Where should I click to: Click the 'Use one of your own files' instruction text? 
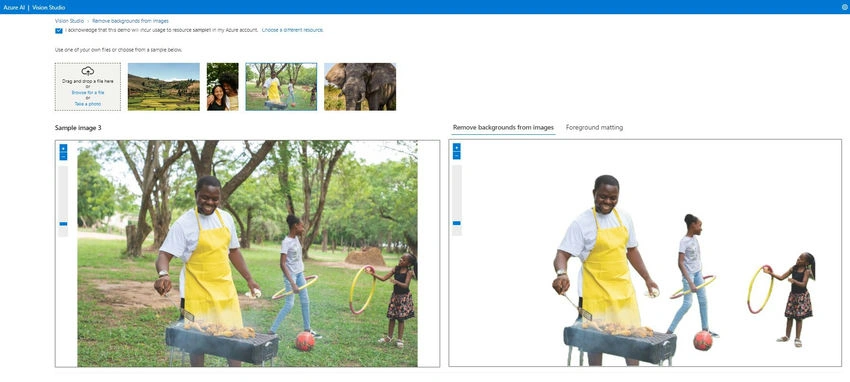(118, 50)
